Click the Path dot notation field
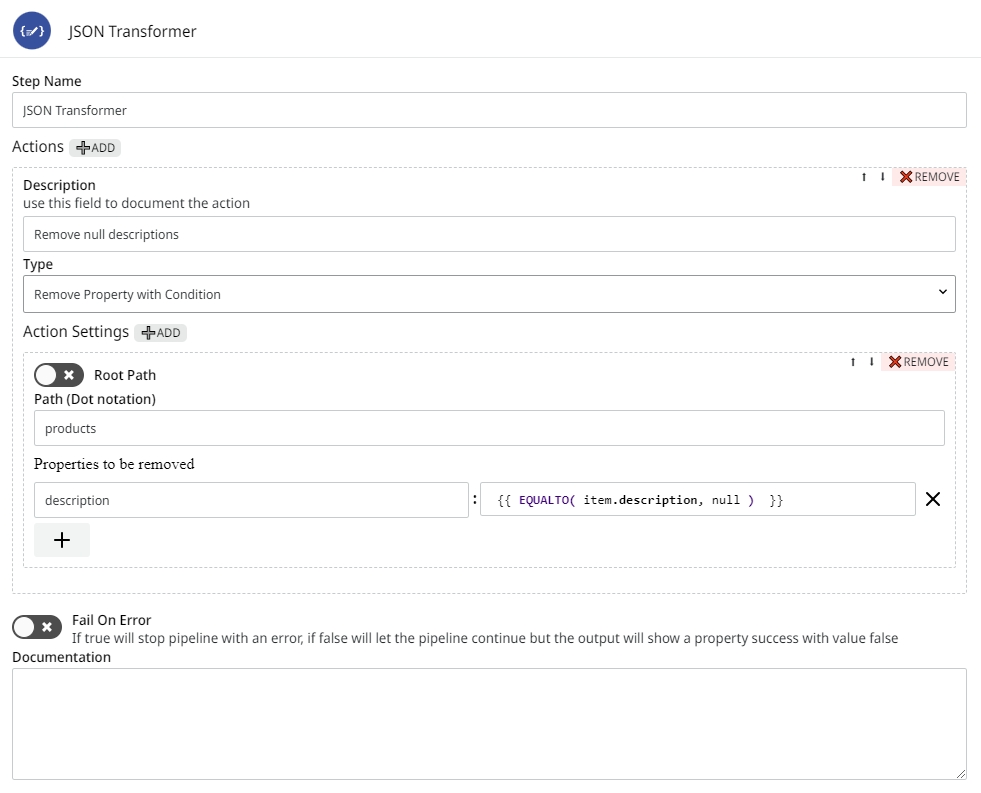The width and height of the screenshot is (981, 793). 489,428
